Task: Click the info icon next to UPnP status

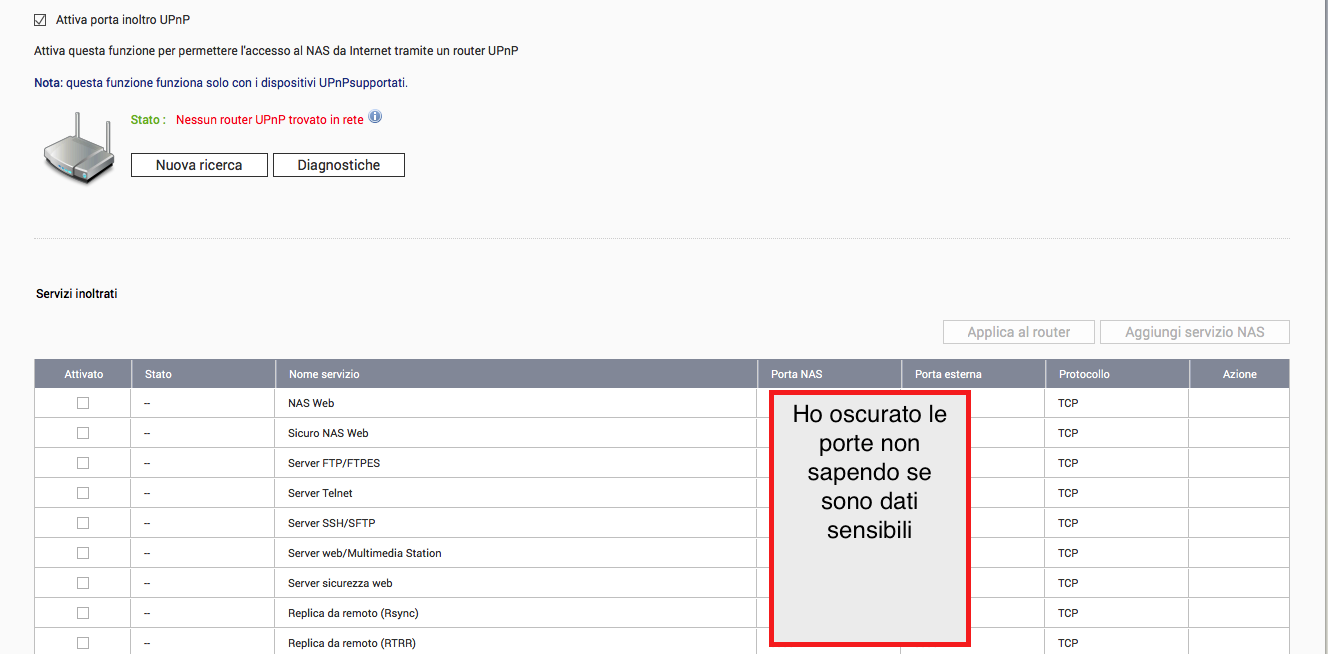Action: [x=375, y=117]
